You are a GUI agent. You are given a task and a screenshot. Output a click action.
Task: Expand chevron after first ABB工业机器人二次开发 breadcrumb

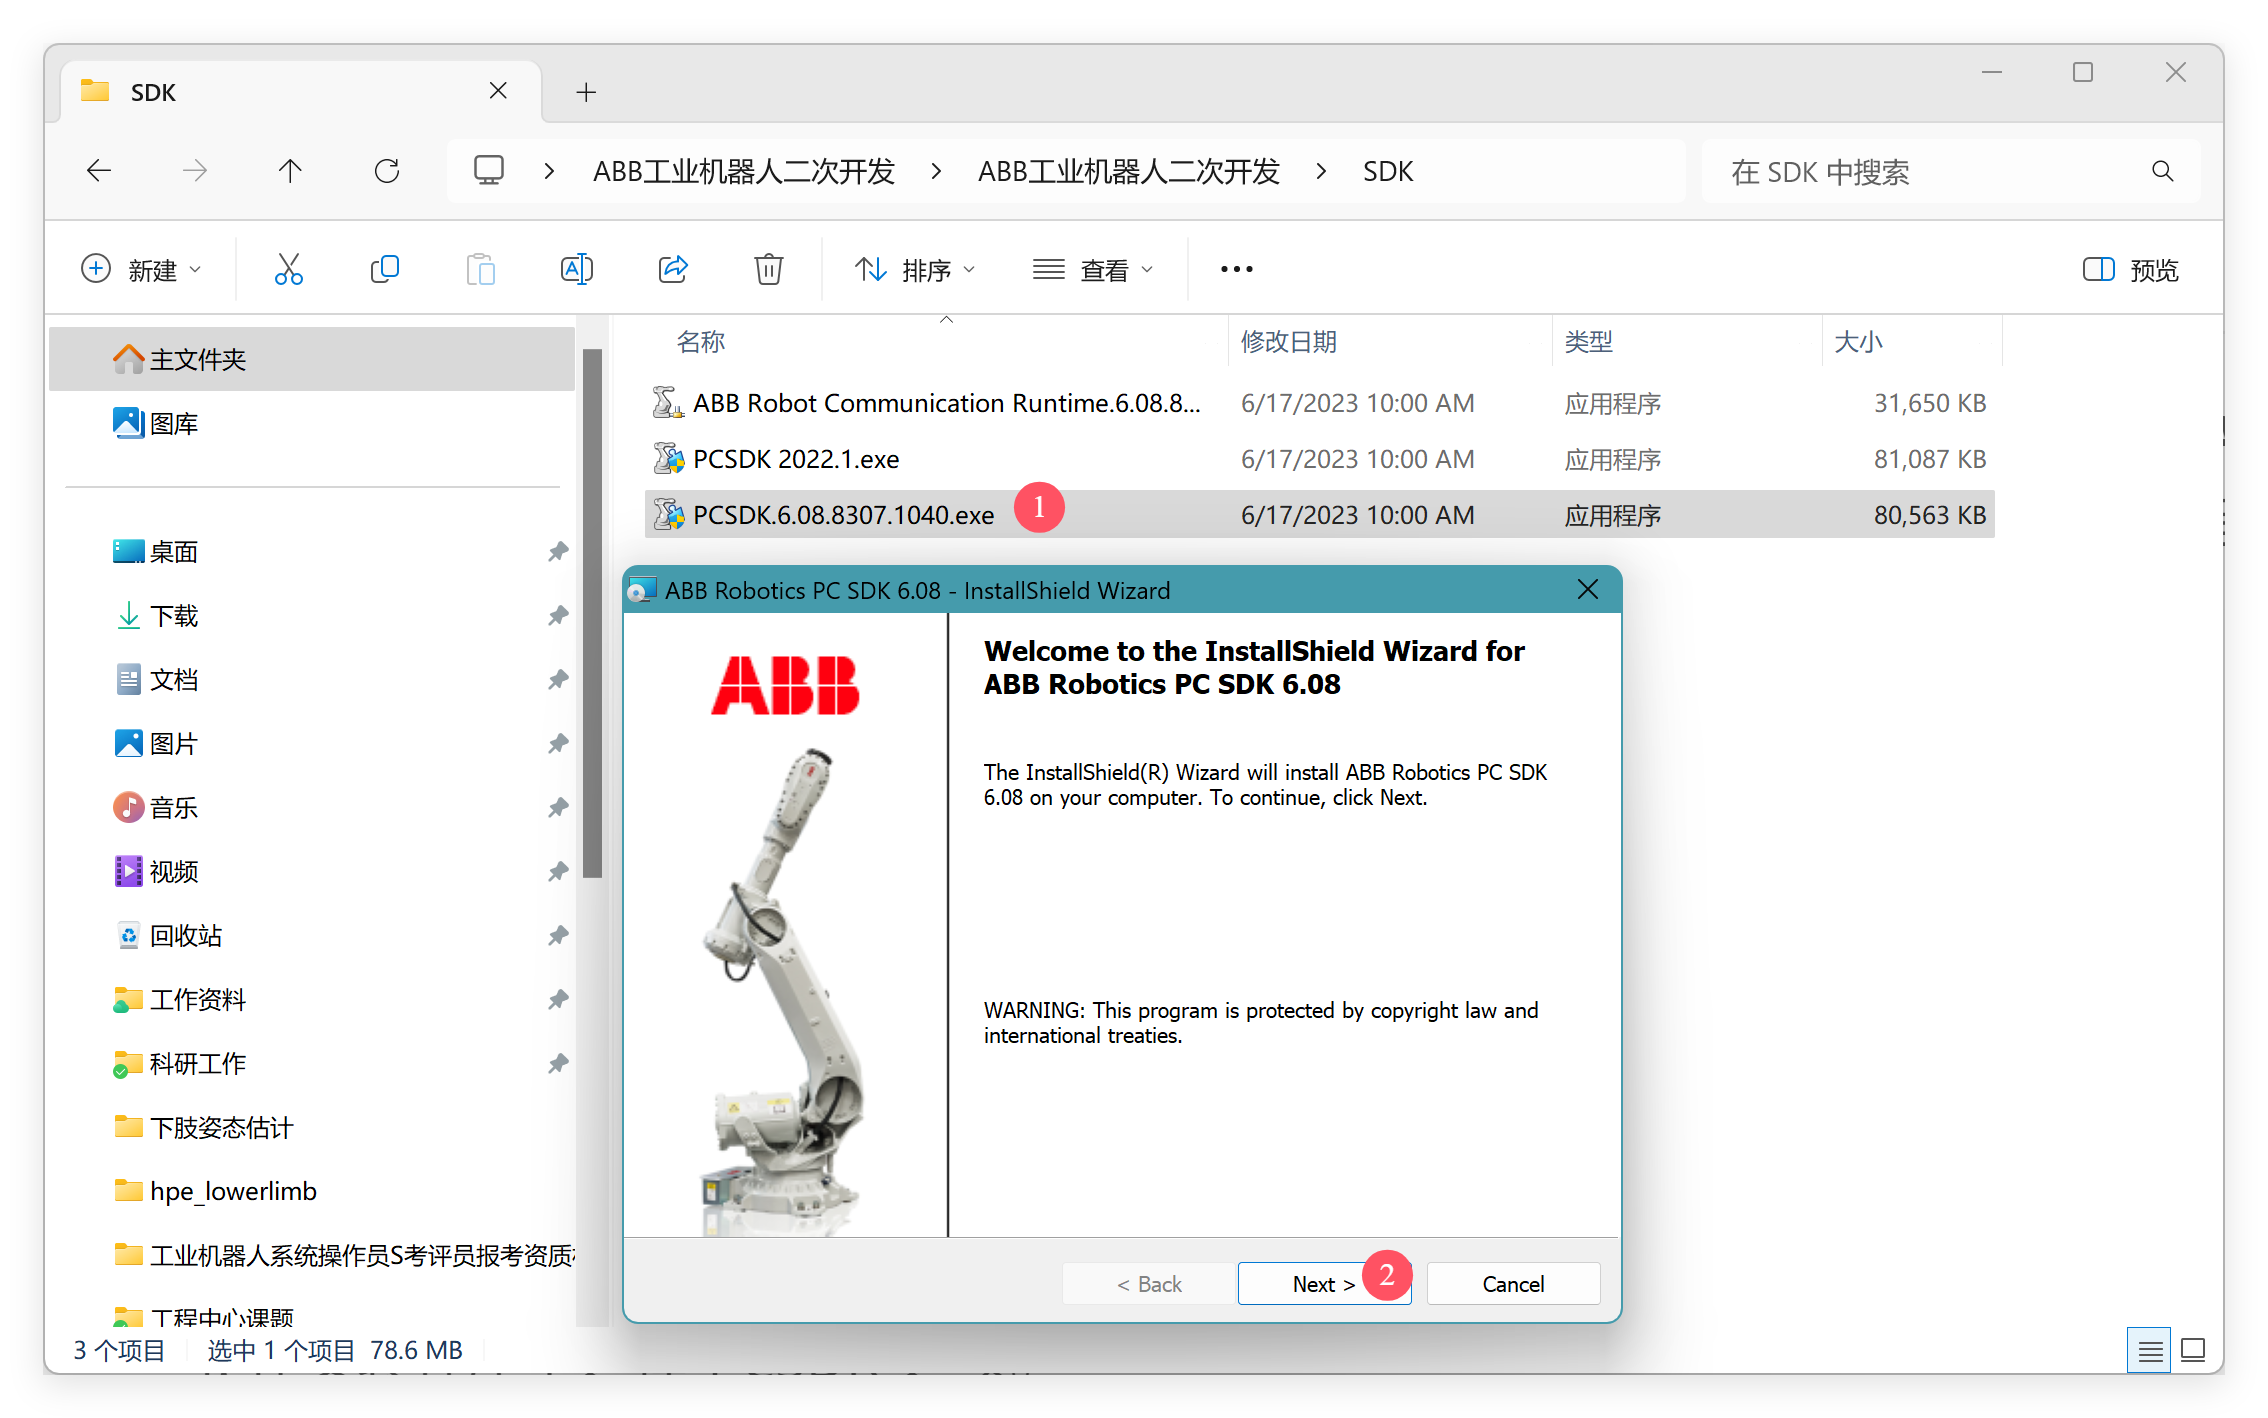pyautogui.click(x=936, y=171)
